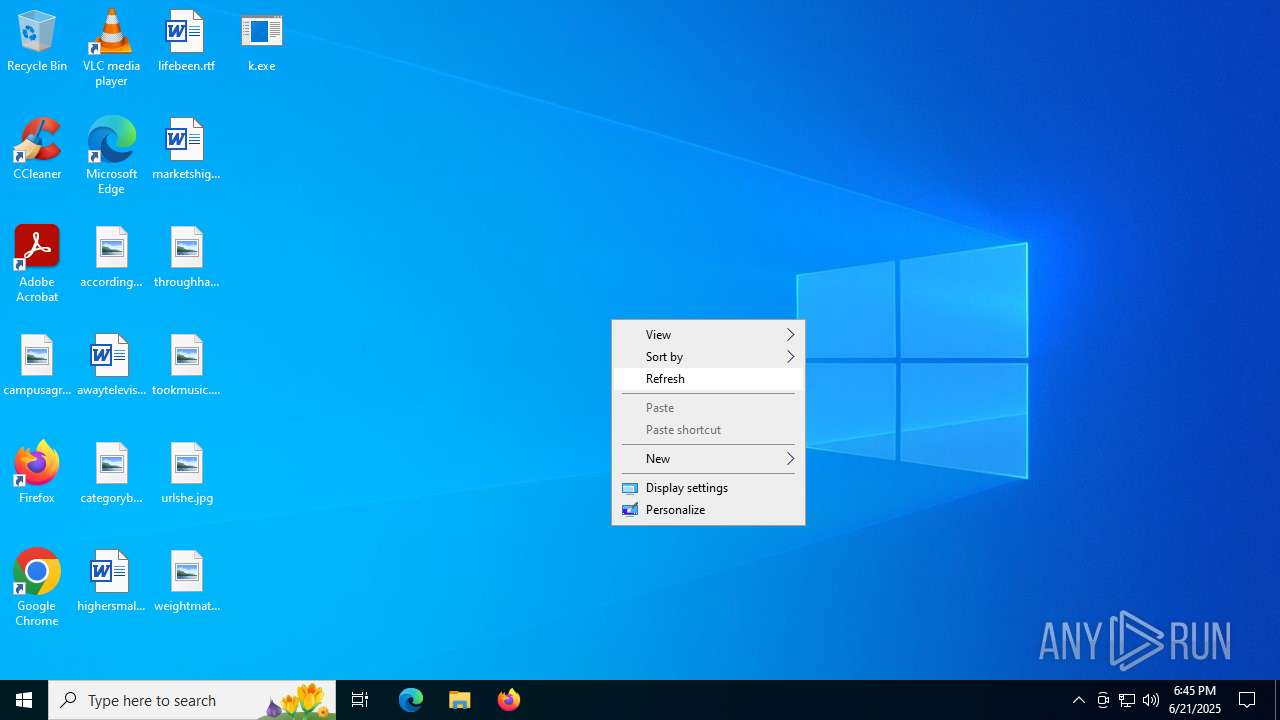The height and width of the screenshot is (720, 1280).
Task: Expand the View submenu
Action: (708, 335)
